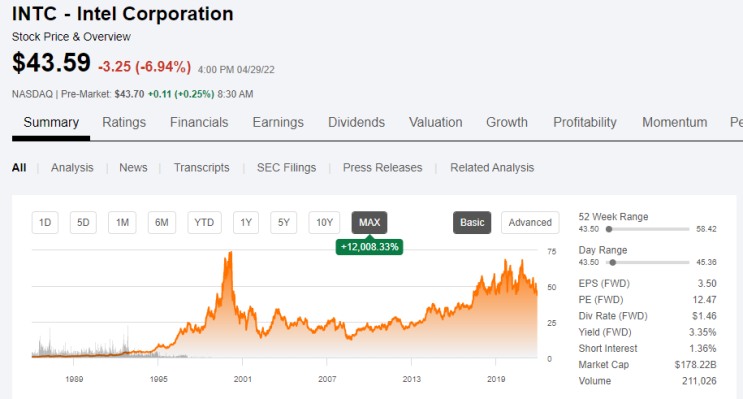743x399 pixels.
Task: Click the 2019 label on chart axis
Action: coord(496,379)
